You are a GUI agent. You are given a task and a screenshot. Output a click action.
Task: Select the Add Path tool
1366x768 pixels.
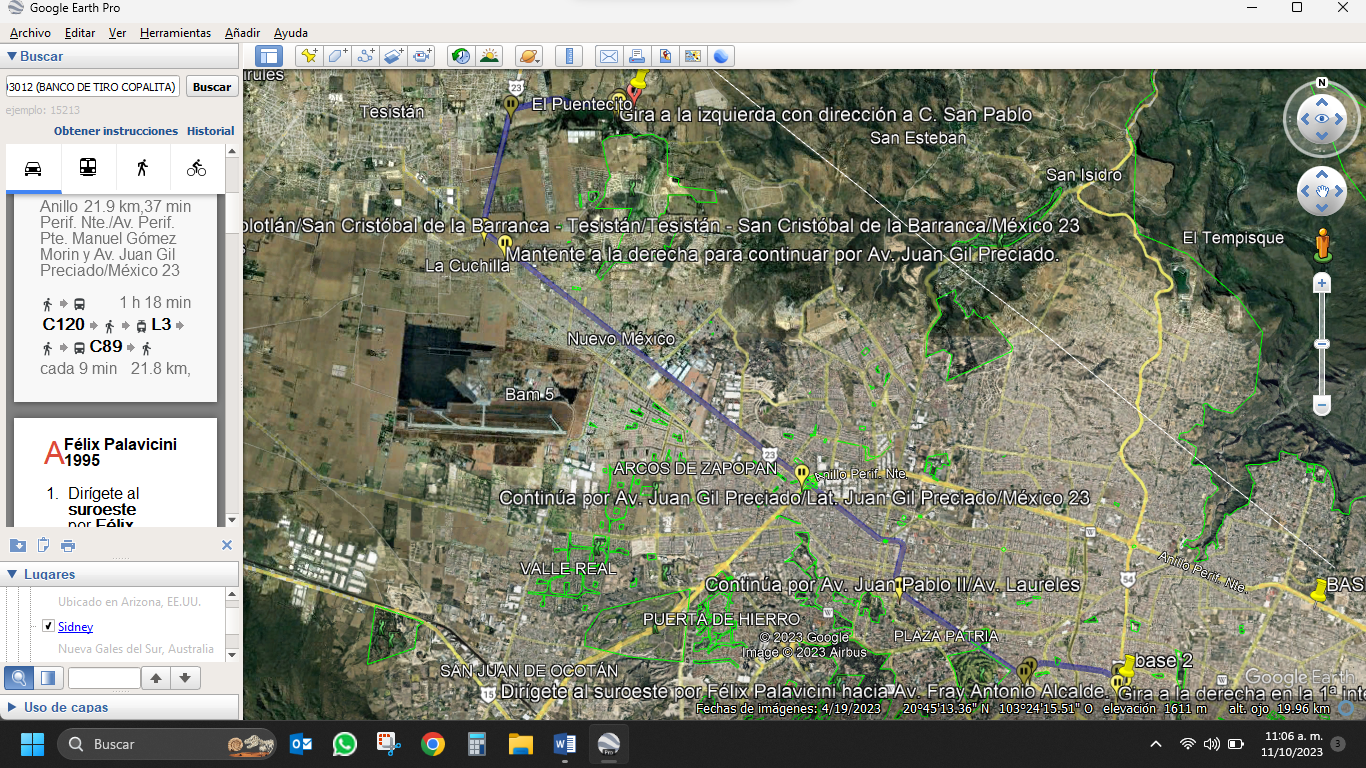click(366, 56)
